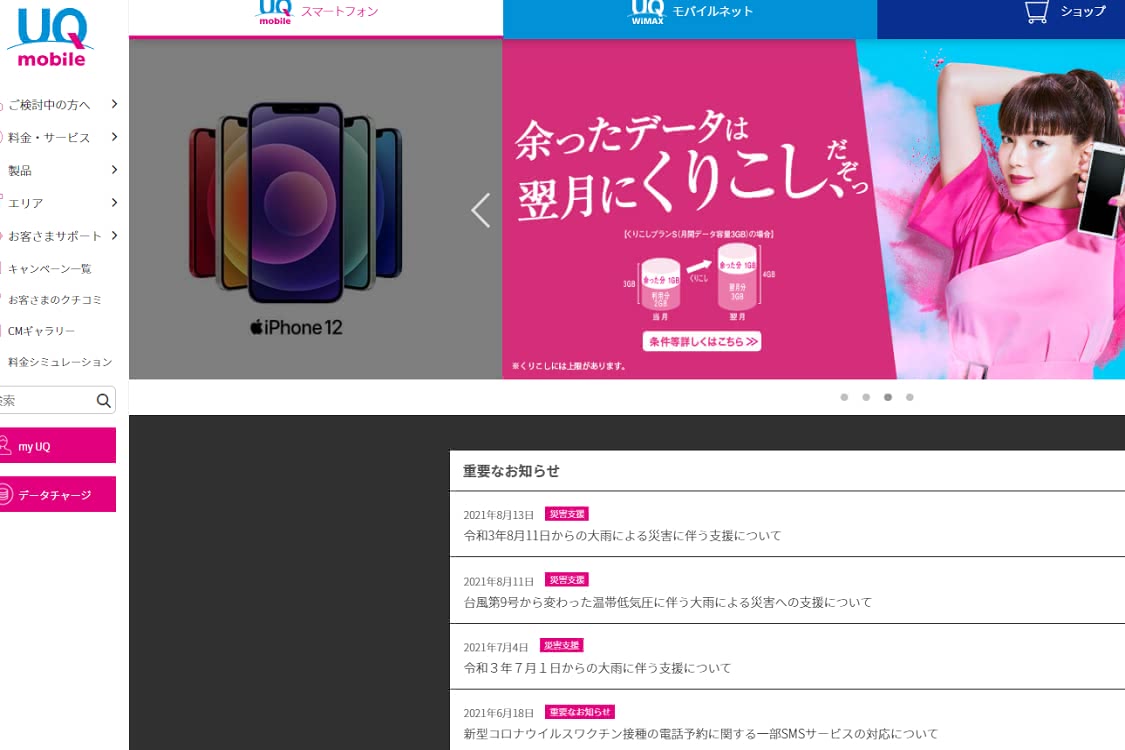Click the UQ mobile icon in スマートフォン tab
1125x750 pixels.
click(x=276, y=12)
